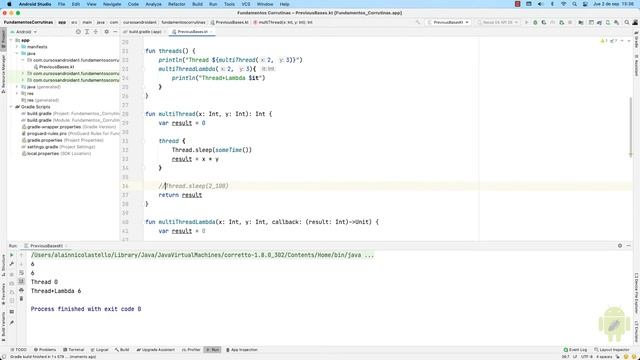
Task: Open the TODO tool window
Action: [19, 350]
